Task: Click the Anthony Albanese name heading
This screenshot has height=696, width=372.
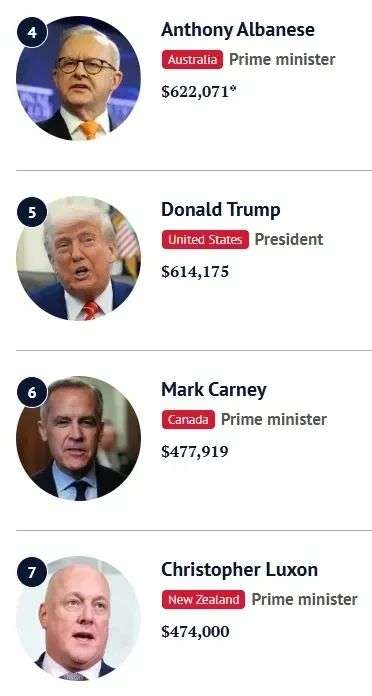Action: click(238, 30)
